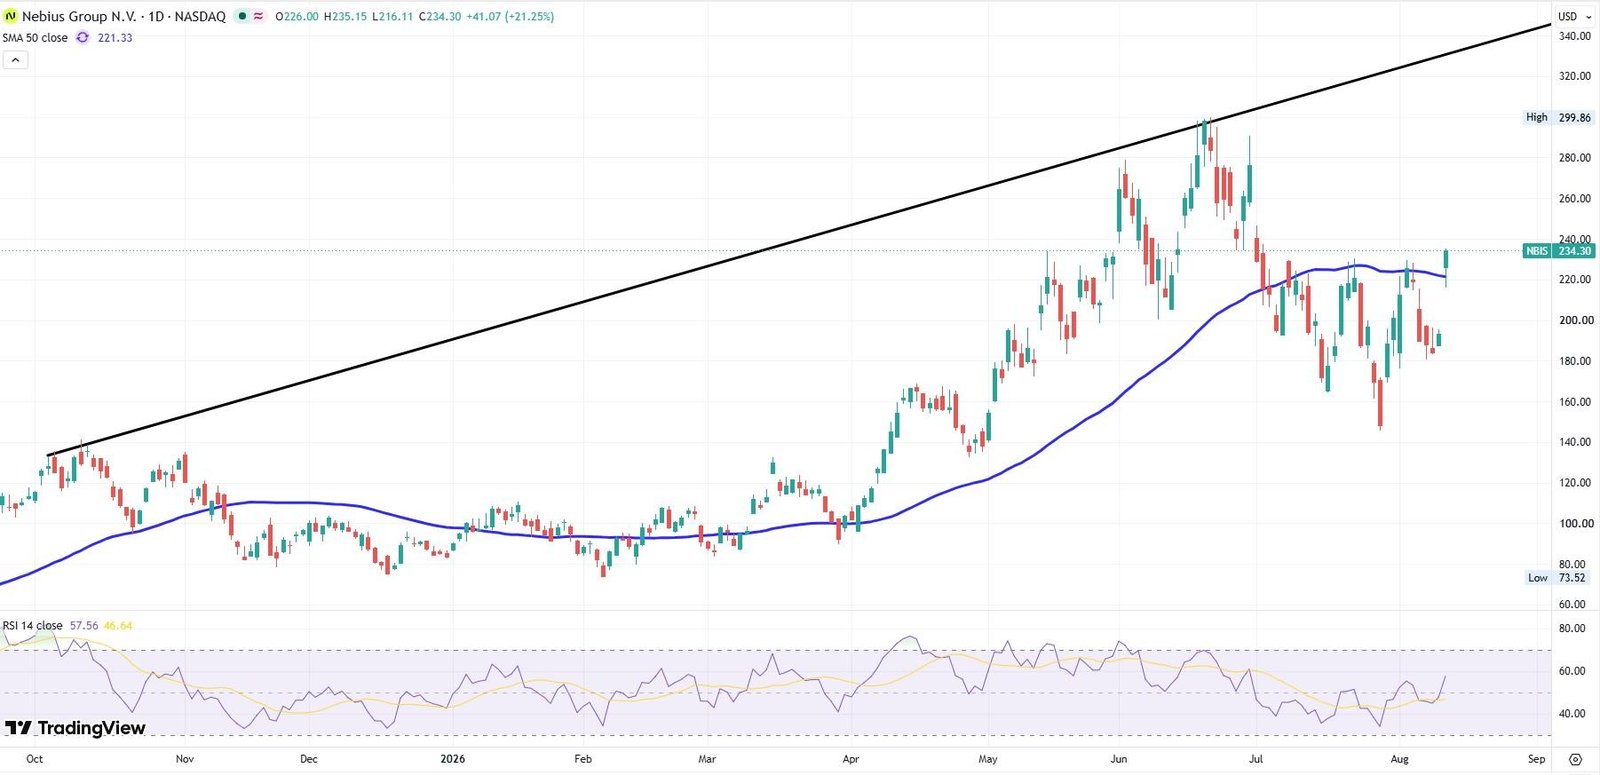1600x775 pixels.
Task: Click the 320.00 price scale label
Action: click(1575, 76)
